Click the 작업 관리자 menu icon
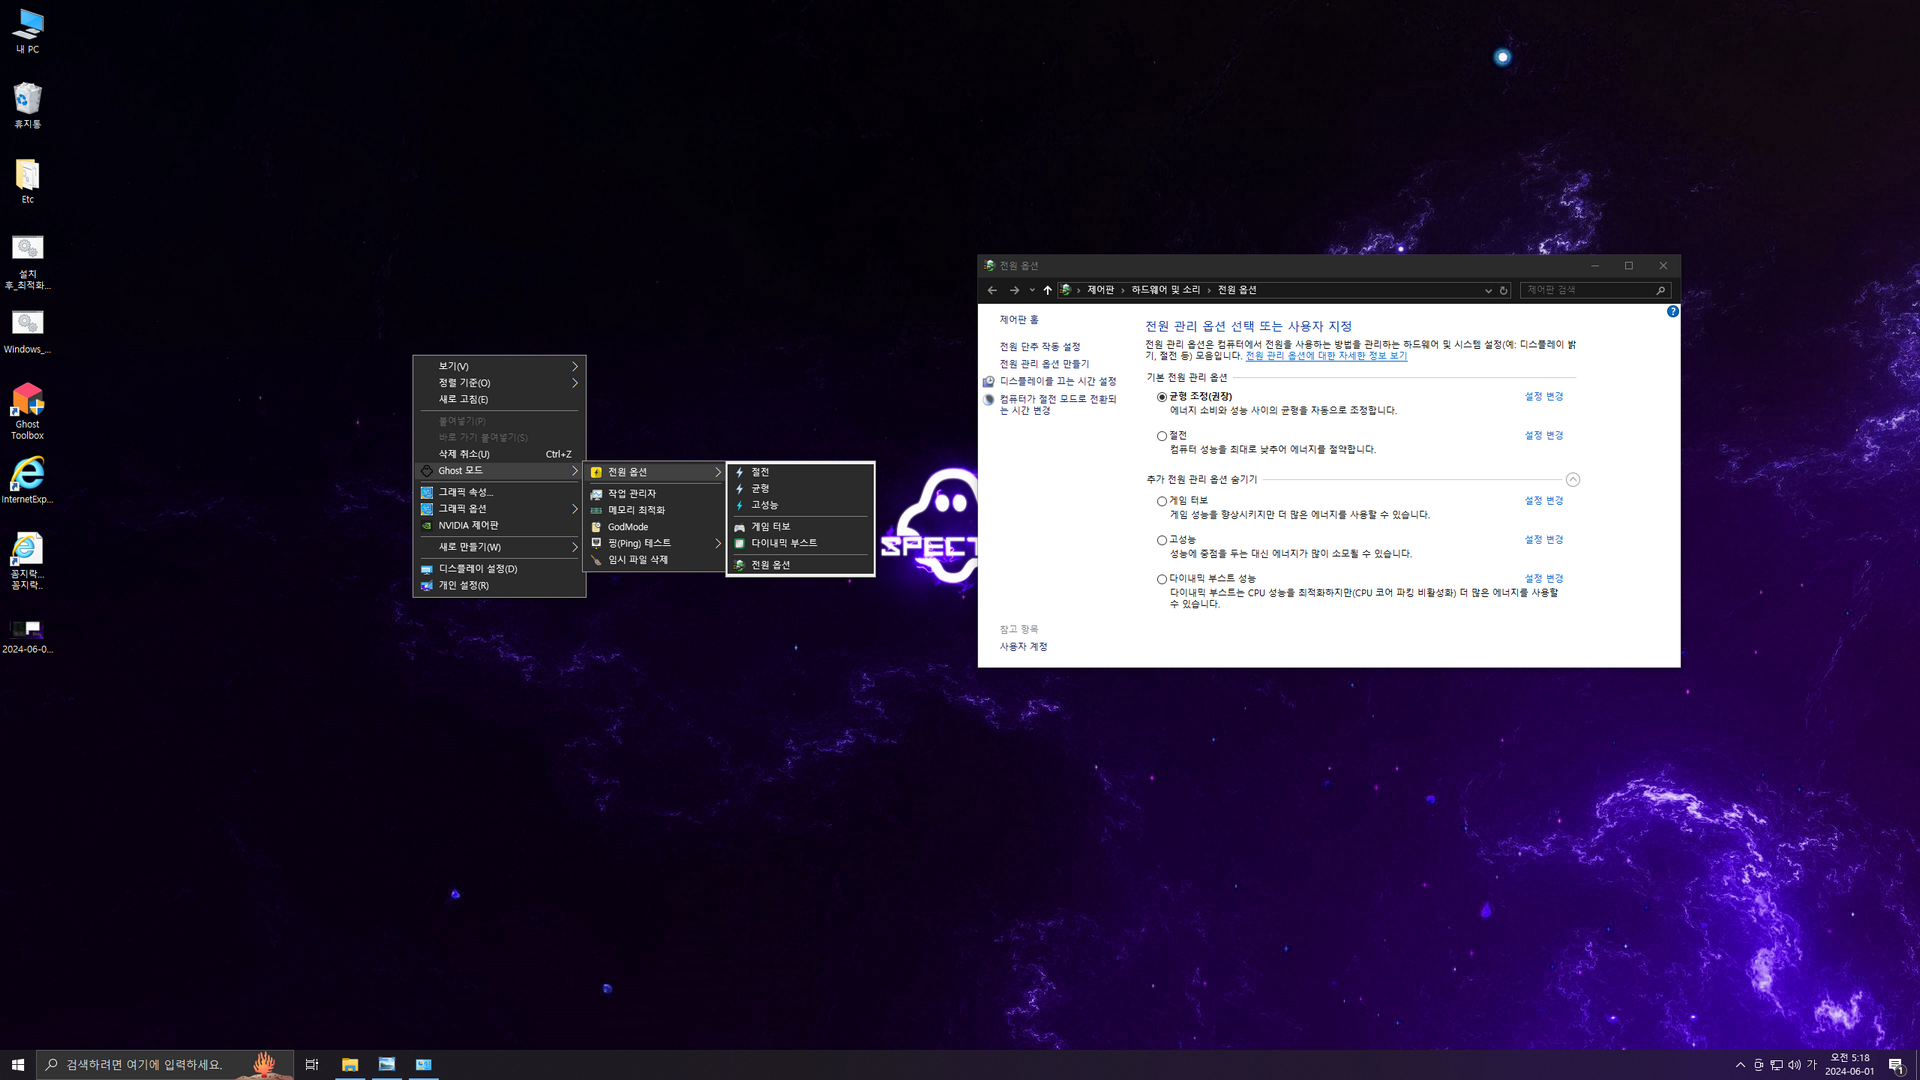The image size is (1920, 1080). point(597,494)
